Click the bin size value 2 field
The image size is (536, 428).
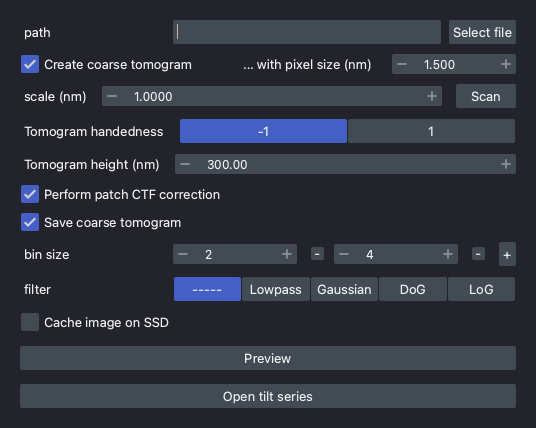click(x=235, y=254)
